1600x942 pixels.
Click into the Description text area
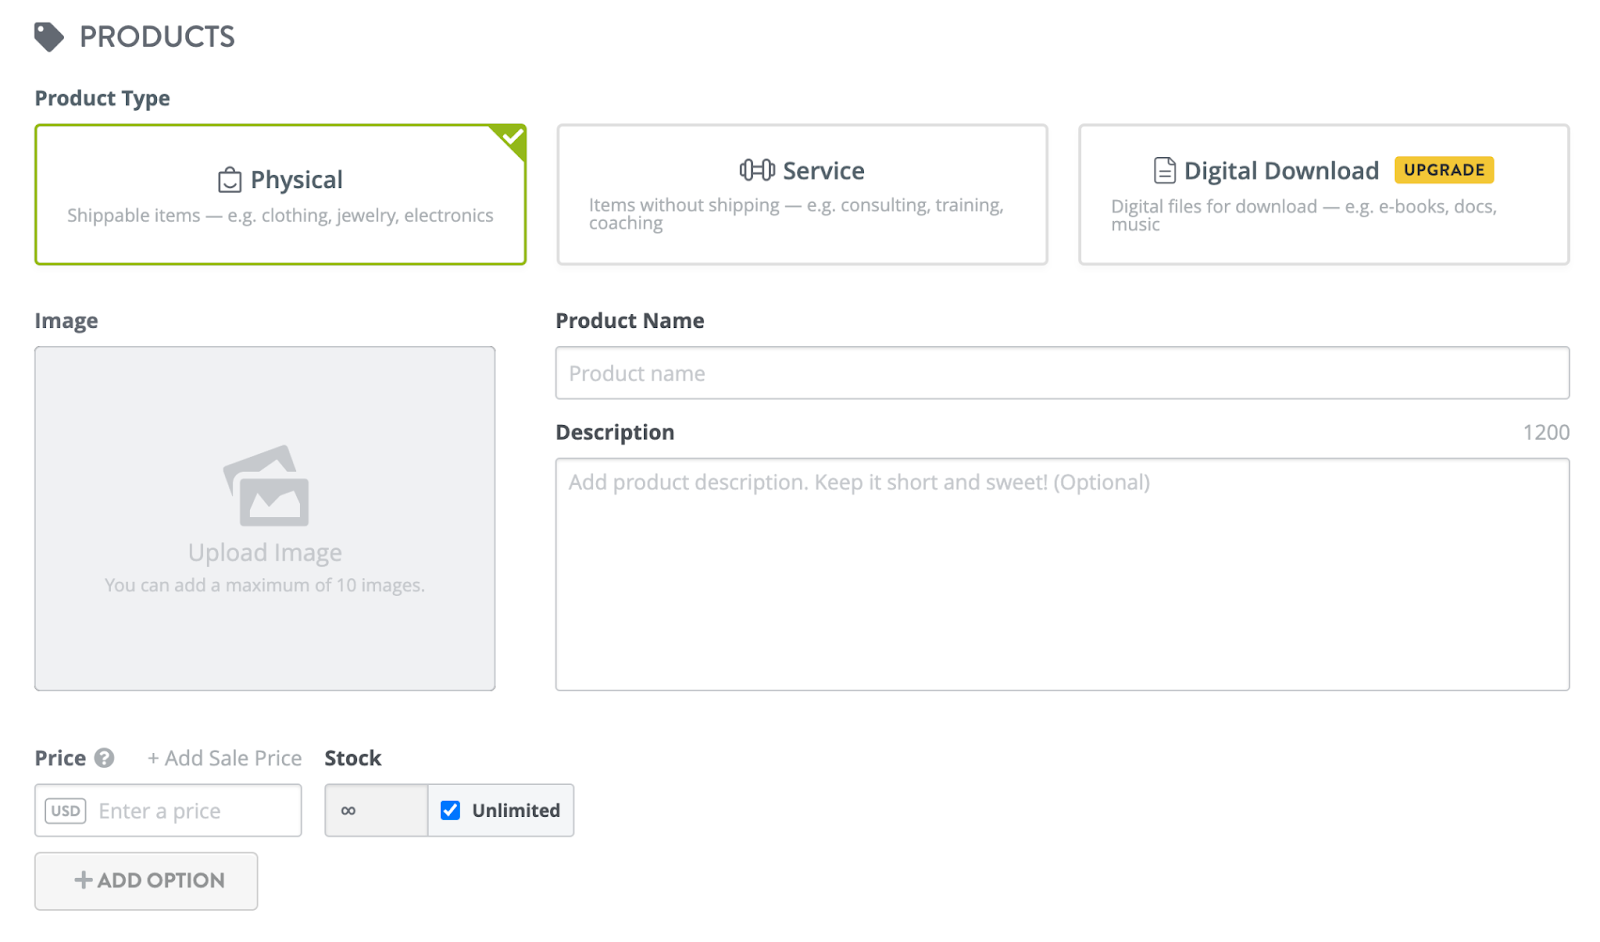pos(1062,574)
